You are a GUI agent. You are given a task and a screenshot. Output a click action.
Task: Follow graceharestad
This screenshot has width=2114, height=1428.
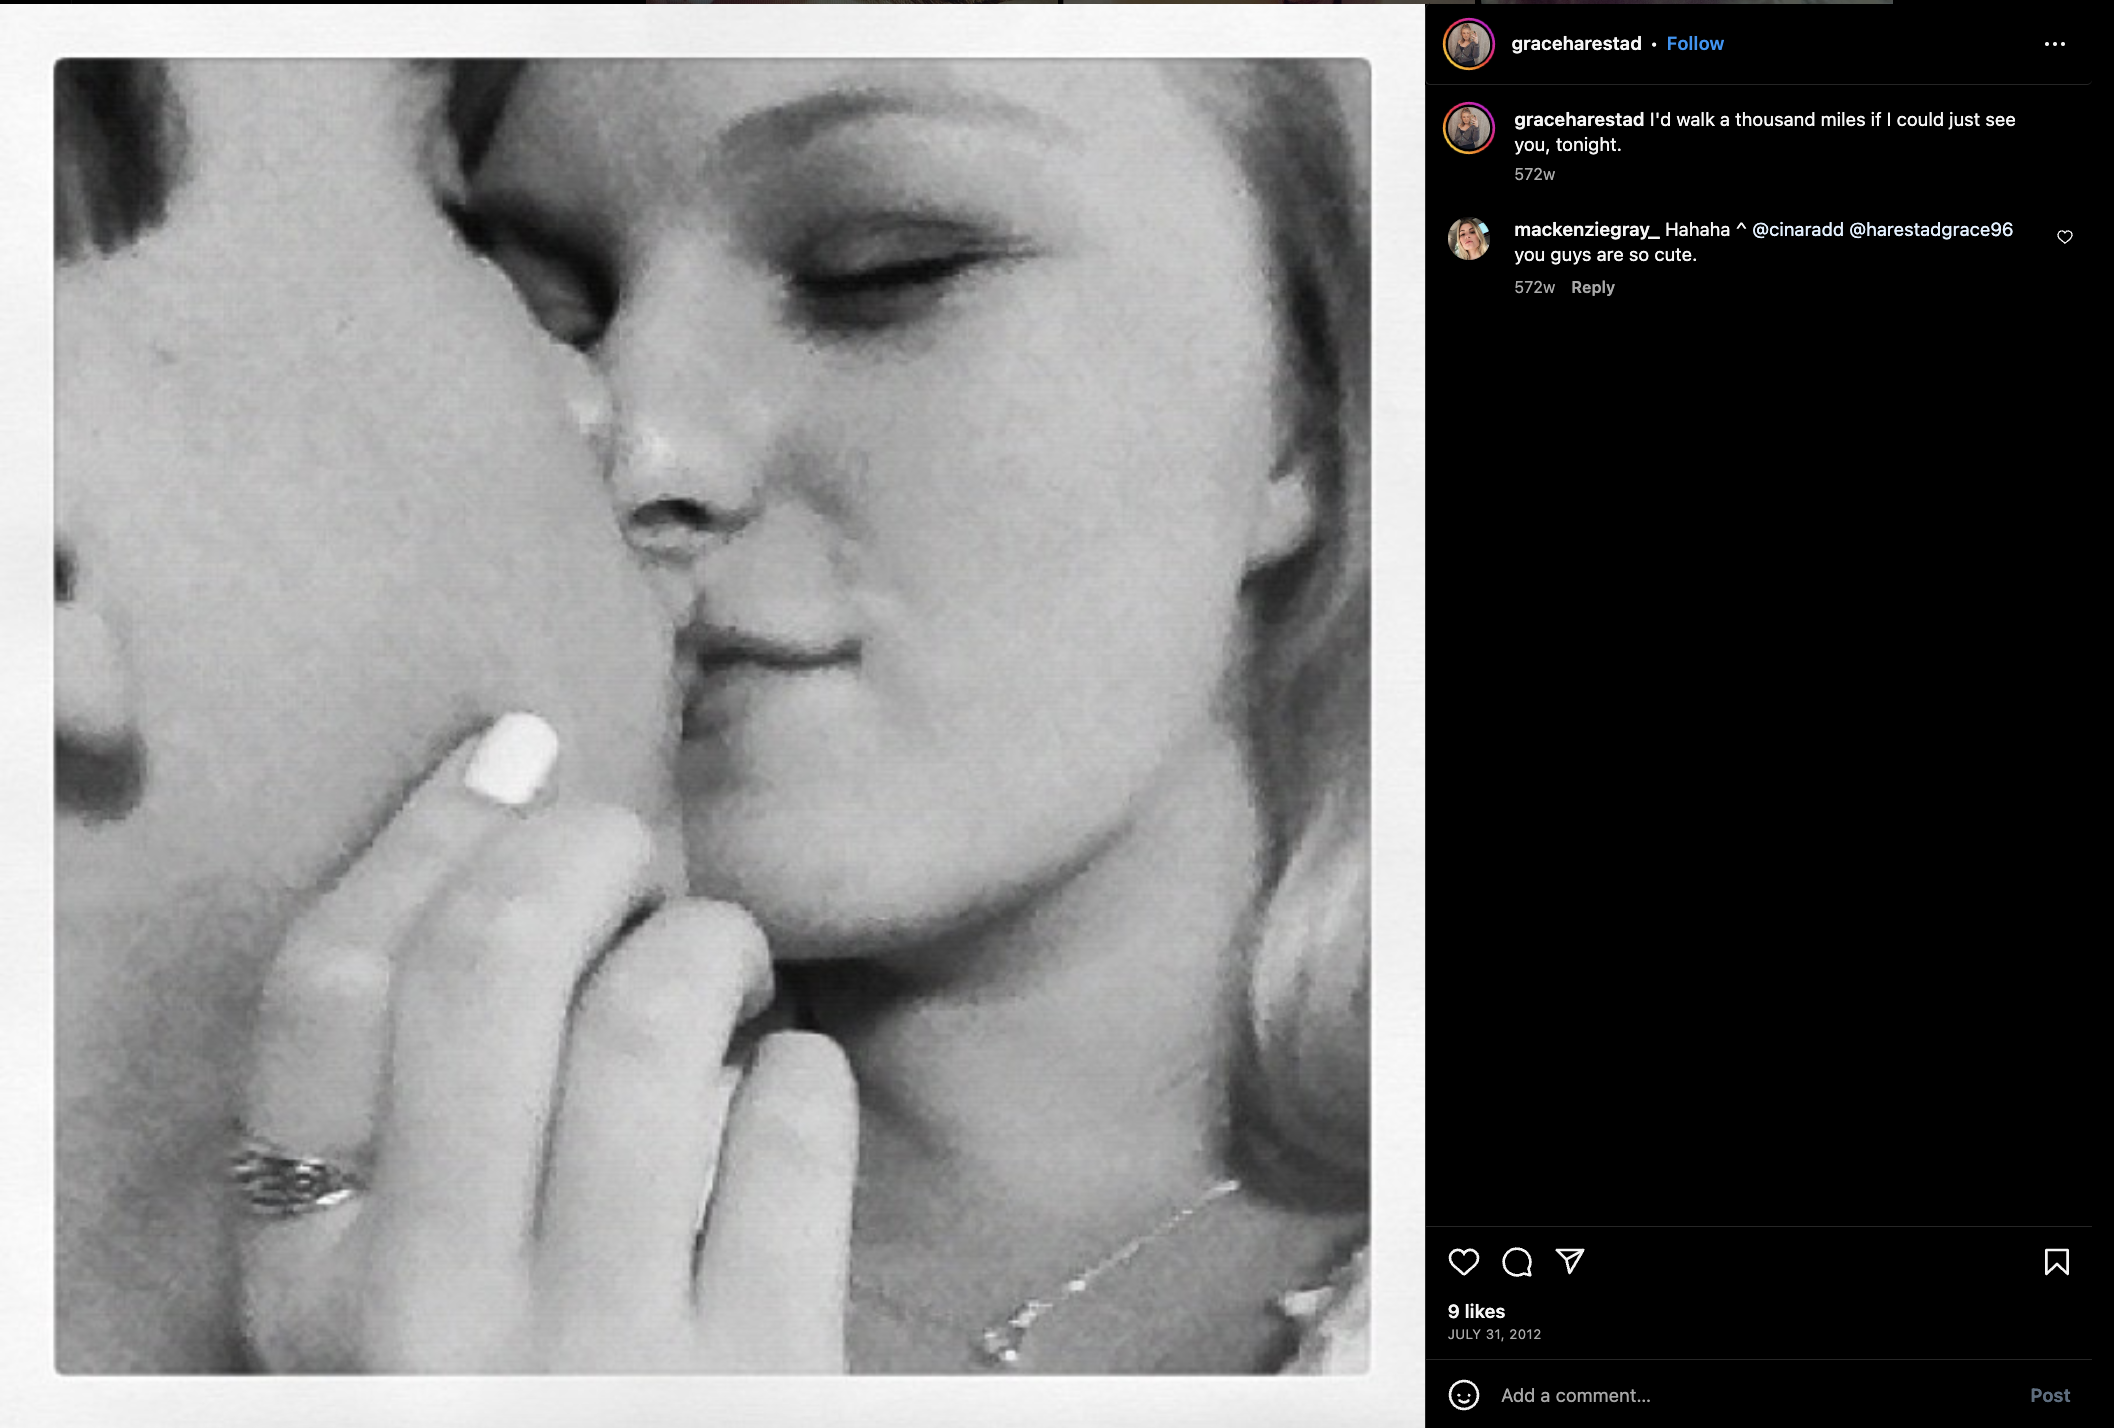pos(1694,44)
